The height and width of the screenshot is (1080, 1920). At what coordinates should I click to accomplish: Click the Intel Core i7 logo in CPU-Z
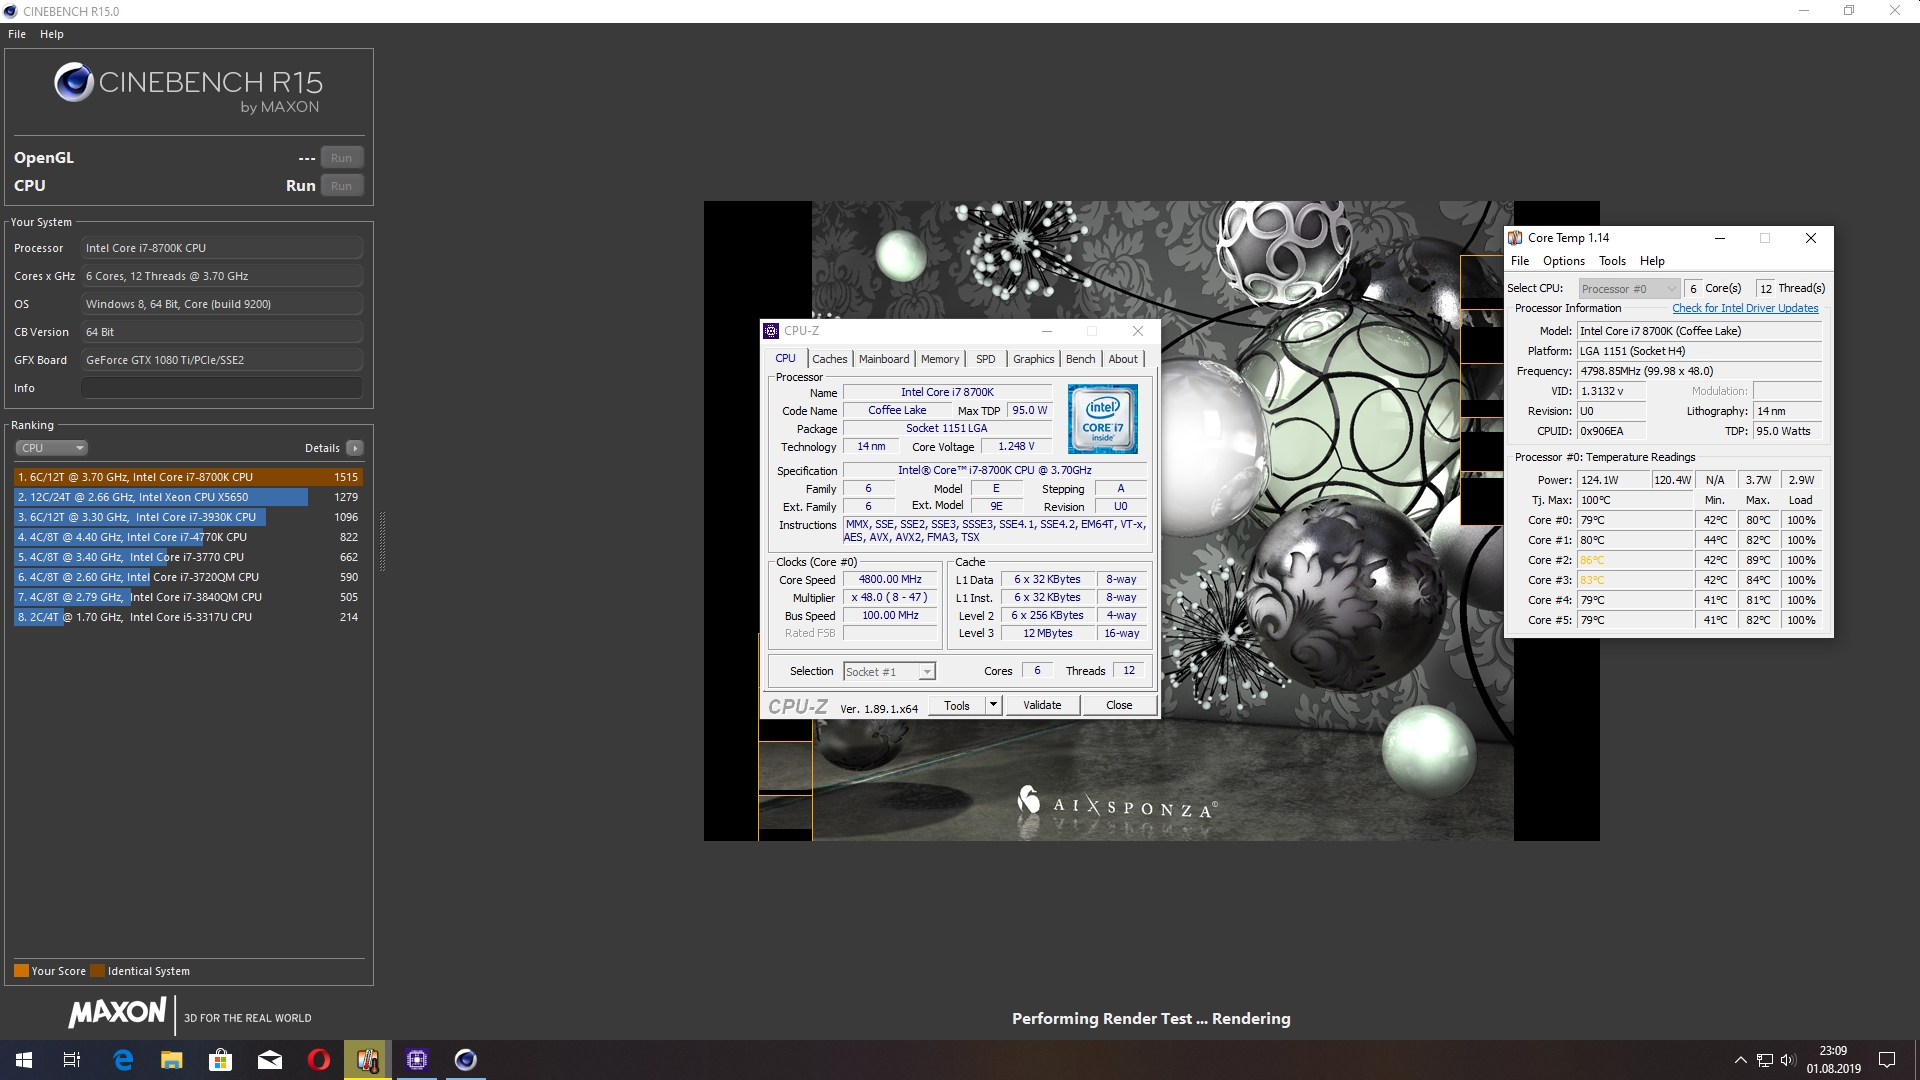[1102, 419]
